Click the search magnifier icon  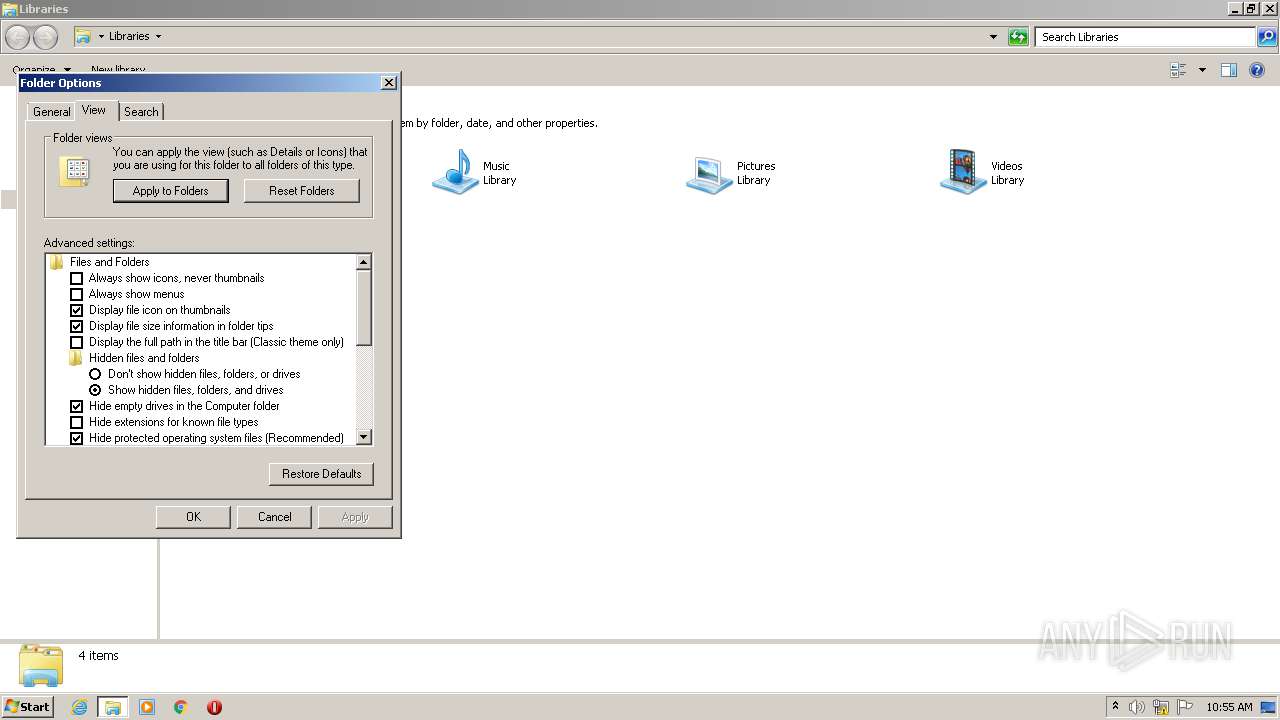point(1267,37)
